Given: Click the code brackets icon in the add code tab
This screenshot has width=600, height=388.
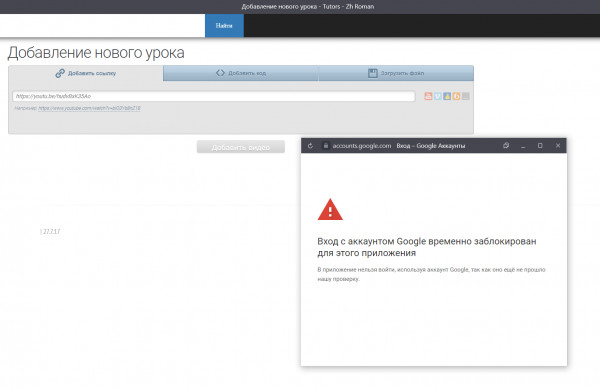Looking at the screenshot, I should (220, 73).
